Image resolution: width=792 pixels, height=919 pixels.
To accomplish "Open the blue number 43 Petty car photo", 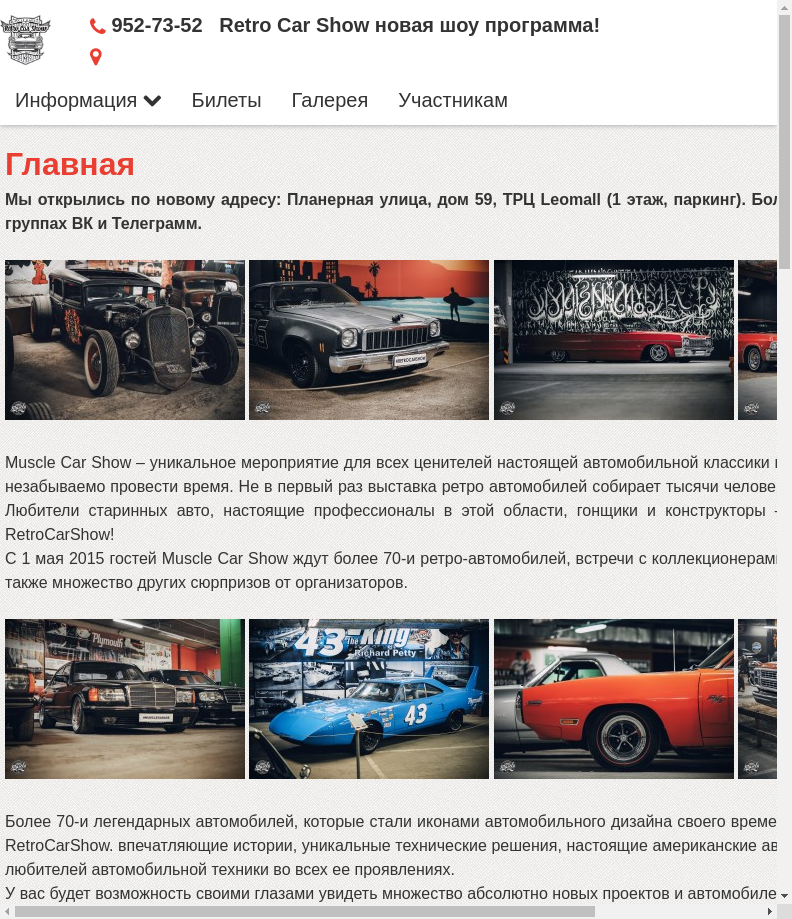I will (x=369, y=699).
